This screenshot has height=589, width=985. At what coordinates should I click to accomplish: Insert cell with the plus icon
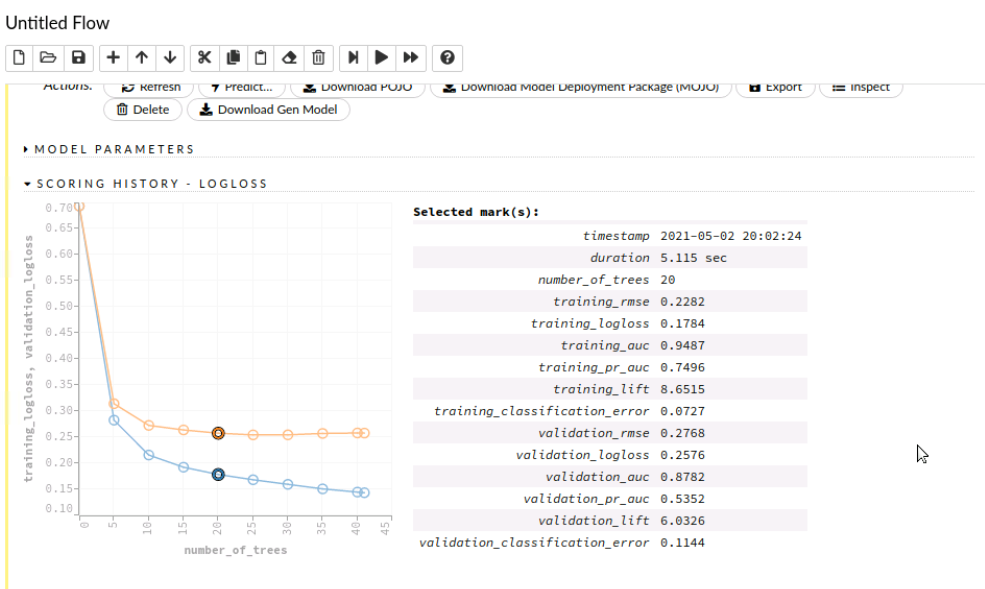tap(113, 58)
